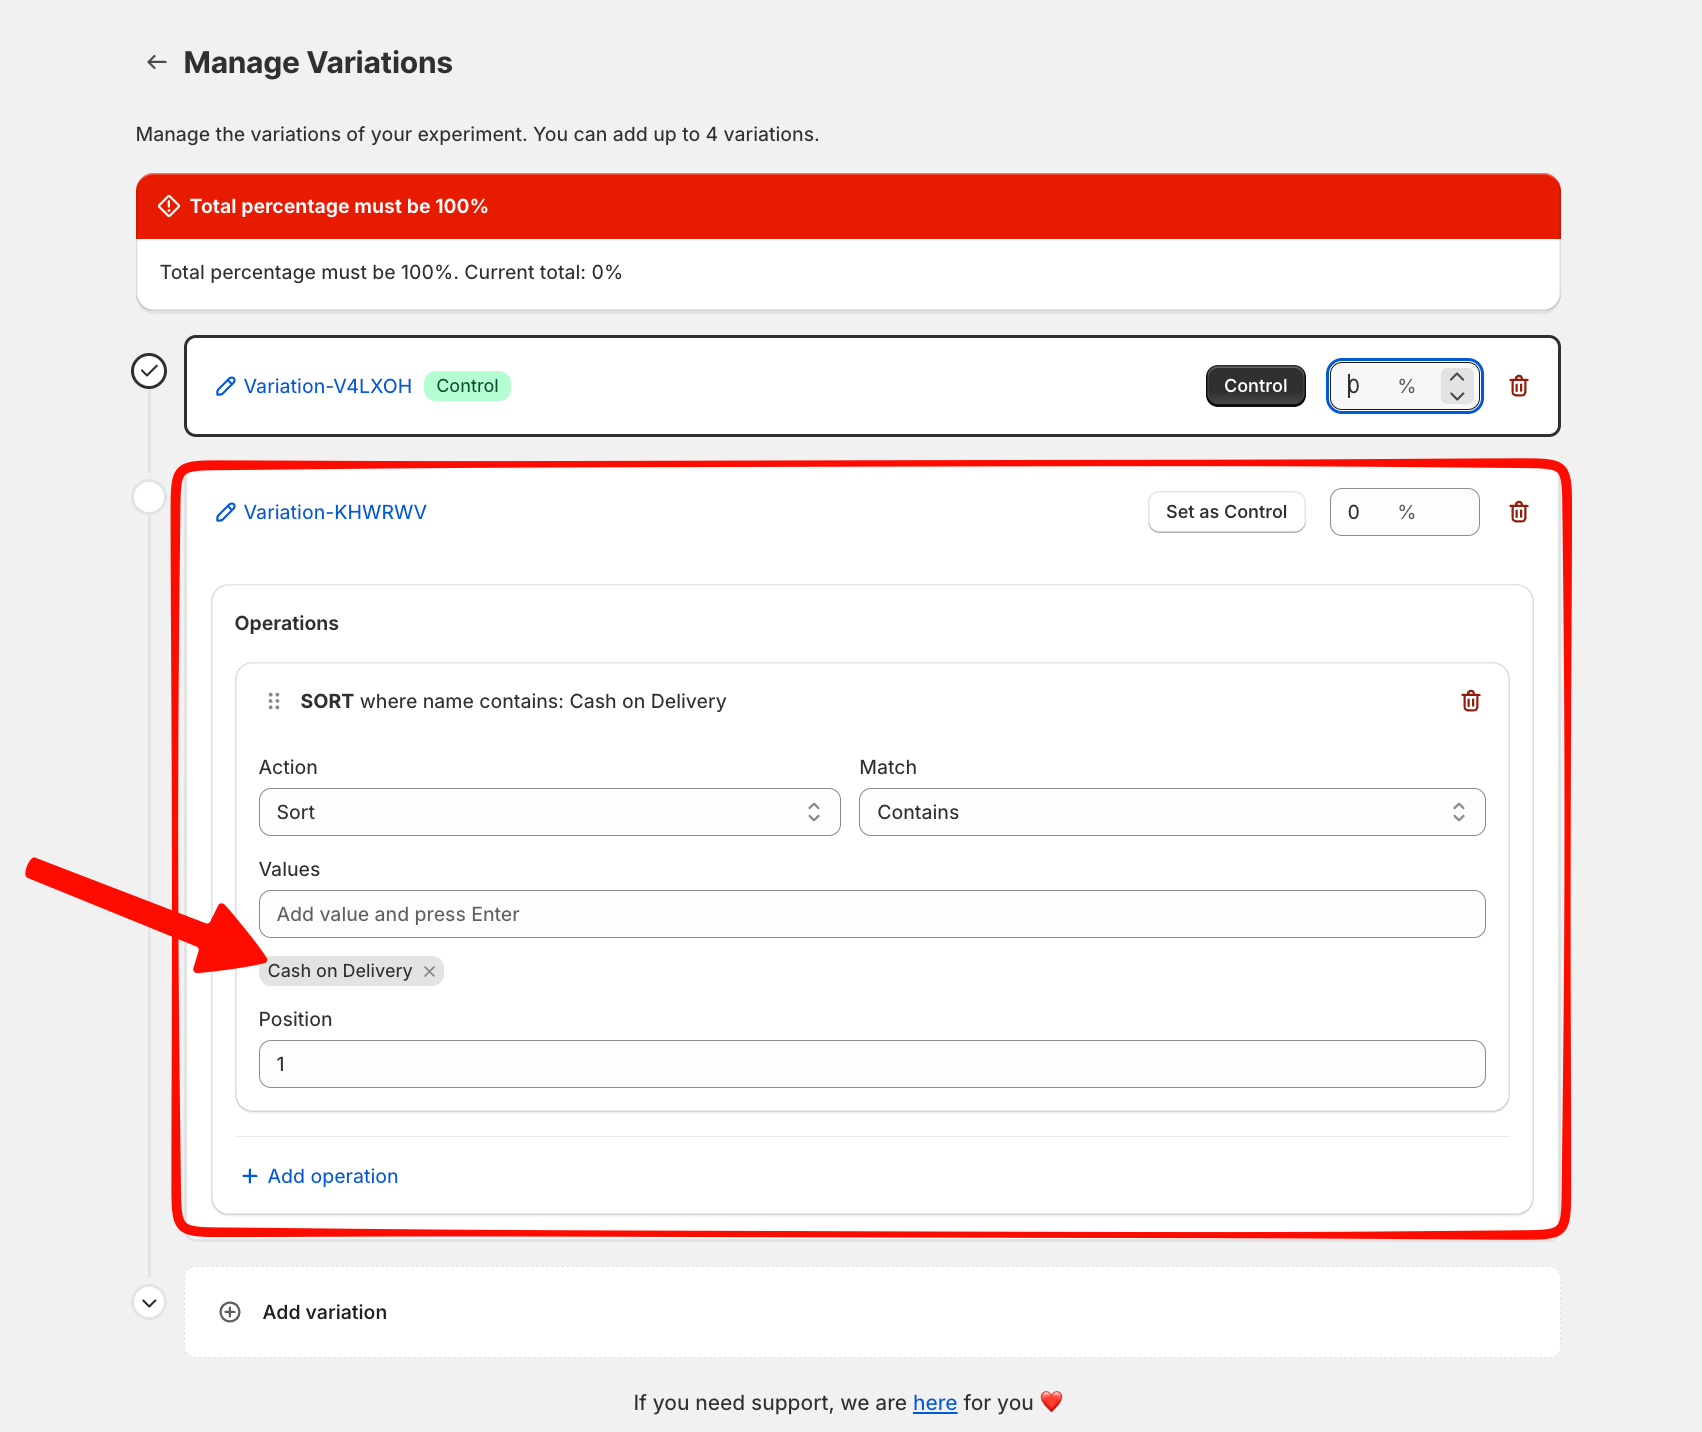Click the Add operation link
Viewport: 1702px width, 1432px height.
click(320, 1176)
